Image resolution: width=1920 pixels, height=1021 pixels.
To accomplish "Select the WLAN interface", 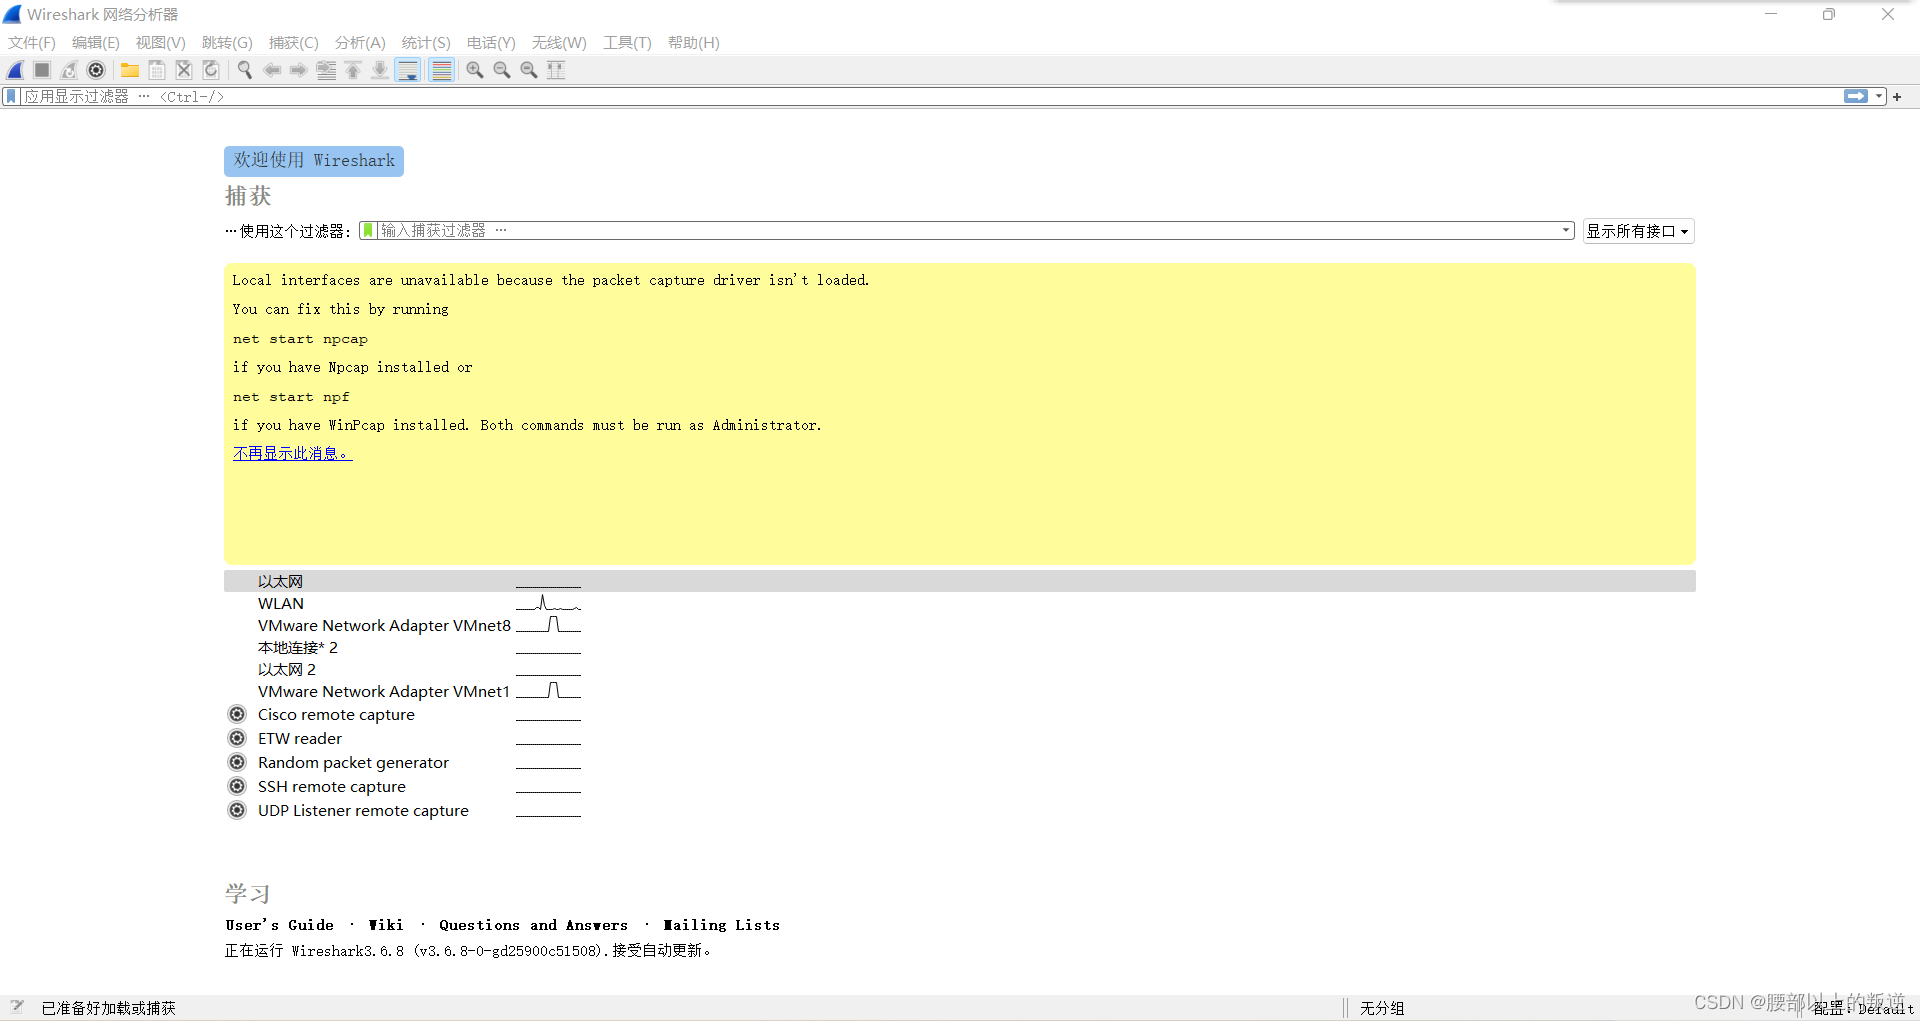I will (x=281, y=604).
